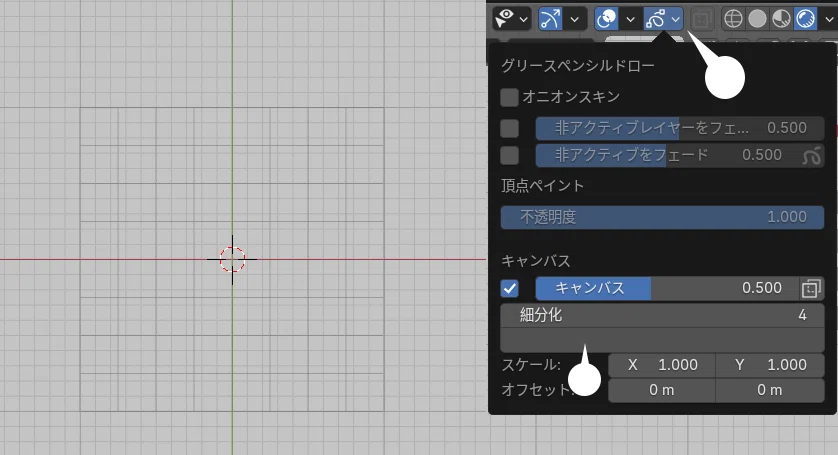Uncheck the キャンバス checkbox
838x455 pixels.
click(509, 289)
